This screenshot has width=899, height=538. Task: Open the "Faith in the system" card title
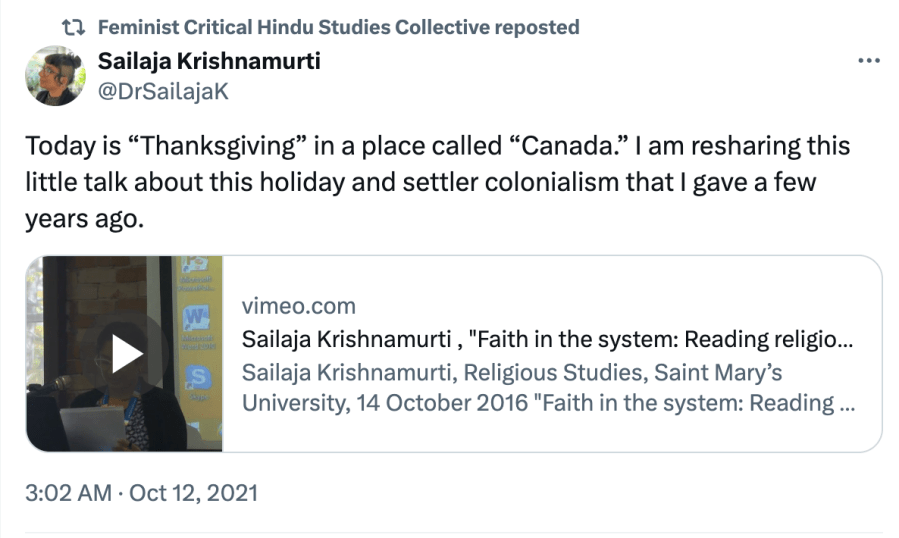[546, 339]
